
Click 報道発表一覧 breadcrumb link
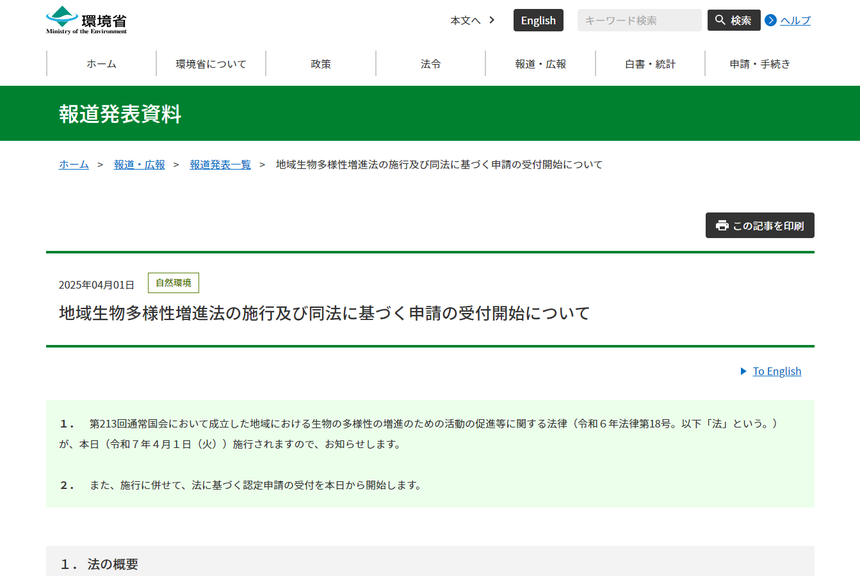point(220,164)
